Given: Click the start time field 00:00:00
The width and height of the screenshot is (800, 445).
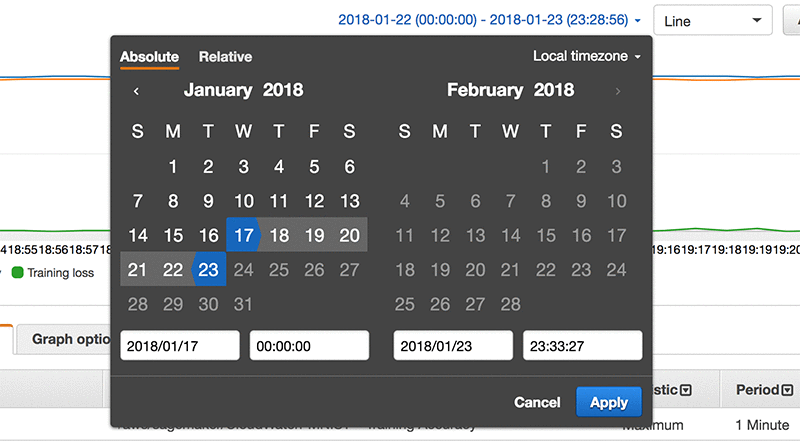Looking at the screenshot, I should click(309, 345).
